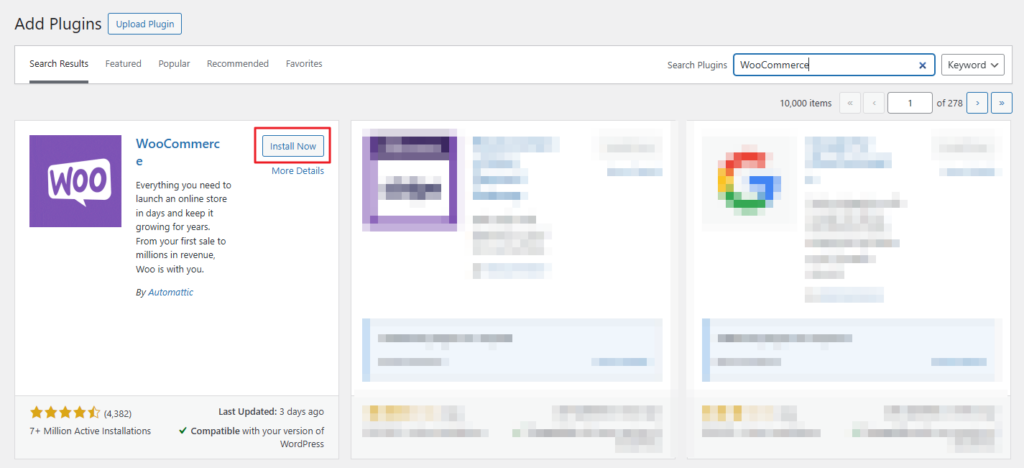Go to the previous results page
This screenshot has height=468, width=1024.
coord(874,103)
